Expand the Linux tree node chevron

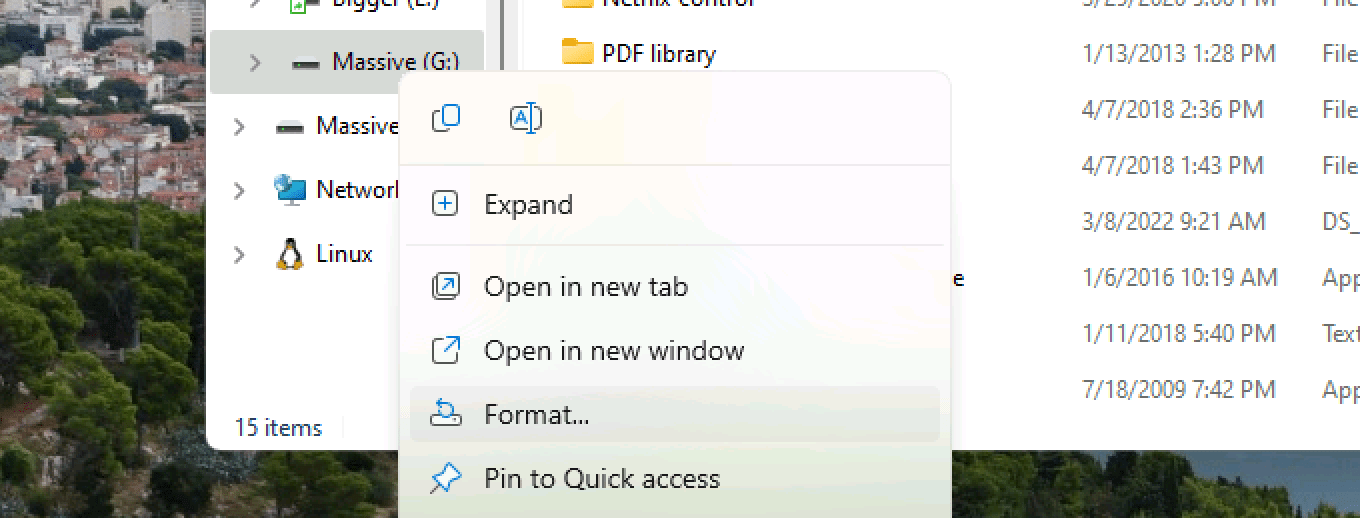(x=239, y=254)
